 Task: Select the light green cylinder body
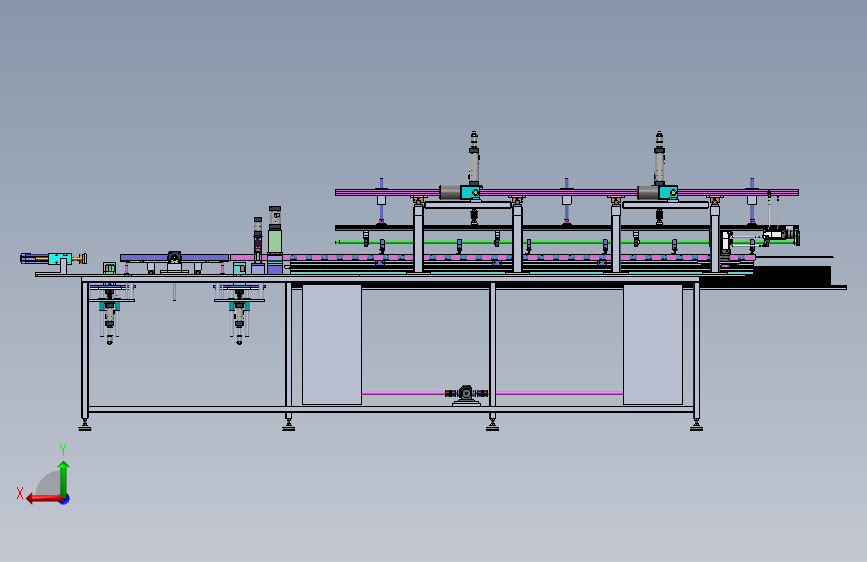pyautogui.click(x=275, y=241)
